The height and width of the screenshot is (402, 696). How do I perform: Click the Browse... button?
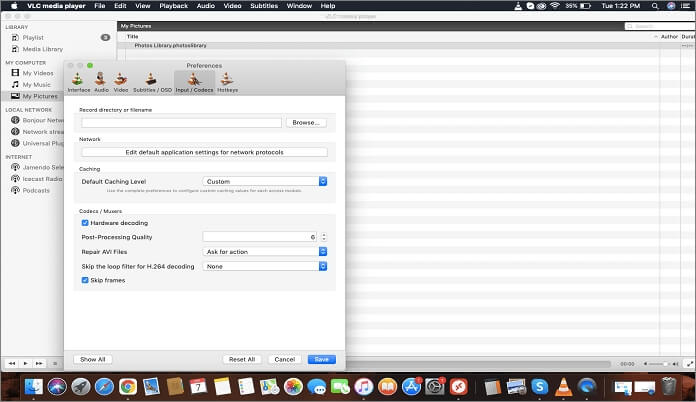pos(306,122)
